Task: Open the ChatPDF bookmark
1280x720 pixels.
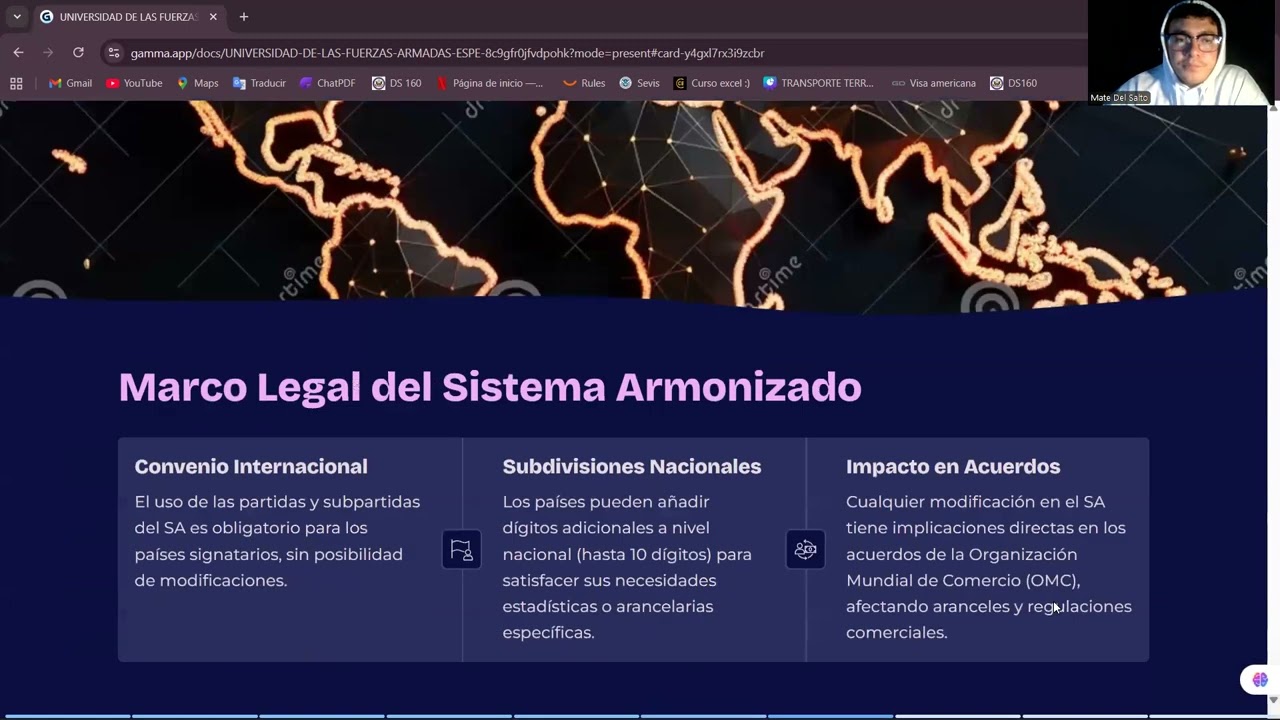Action: (327, 83)
